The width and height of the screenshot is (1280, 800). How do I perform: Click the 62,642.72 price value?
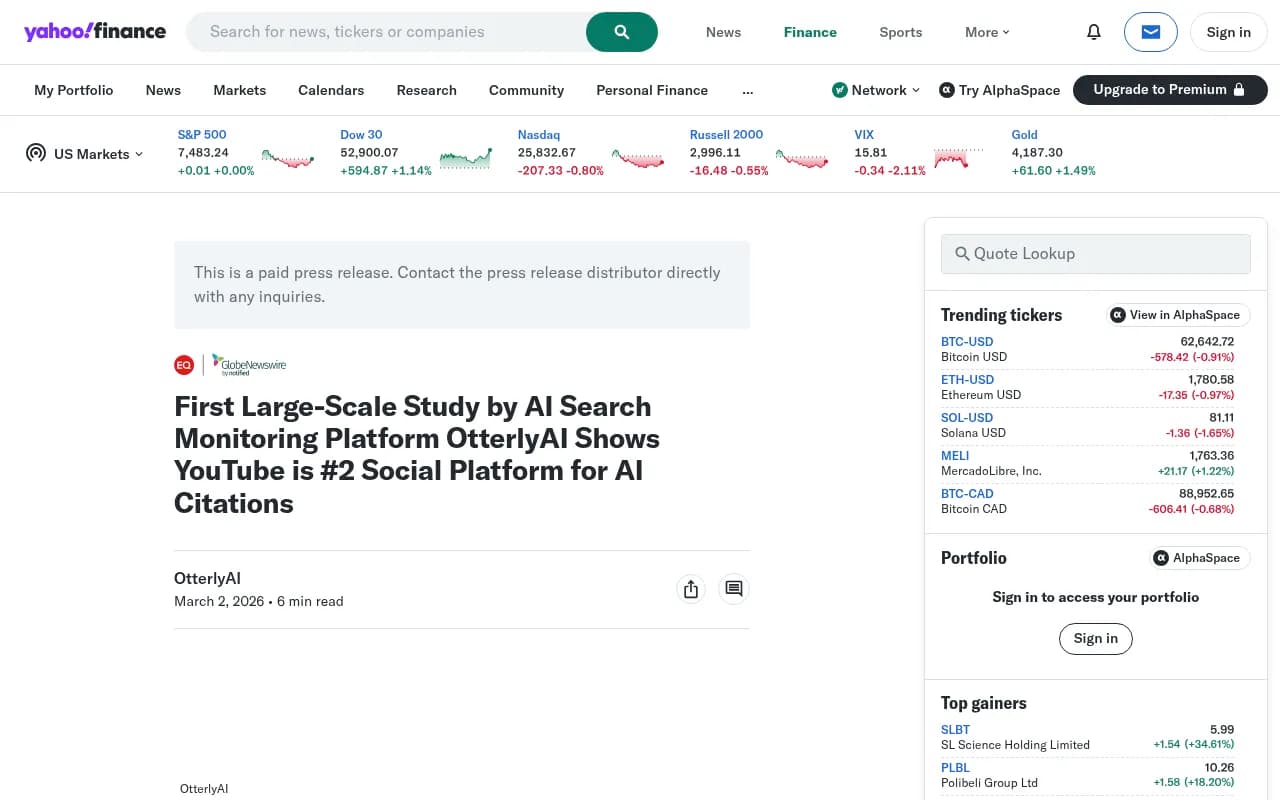pos(1209,342)
